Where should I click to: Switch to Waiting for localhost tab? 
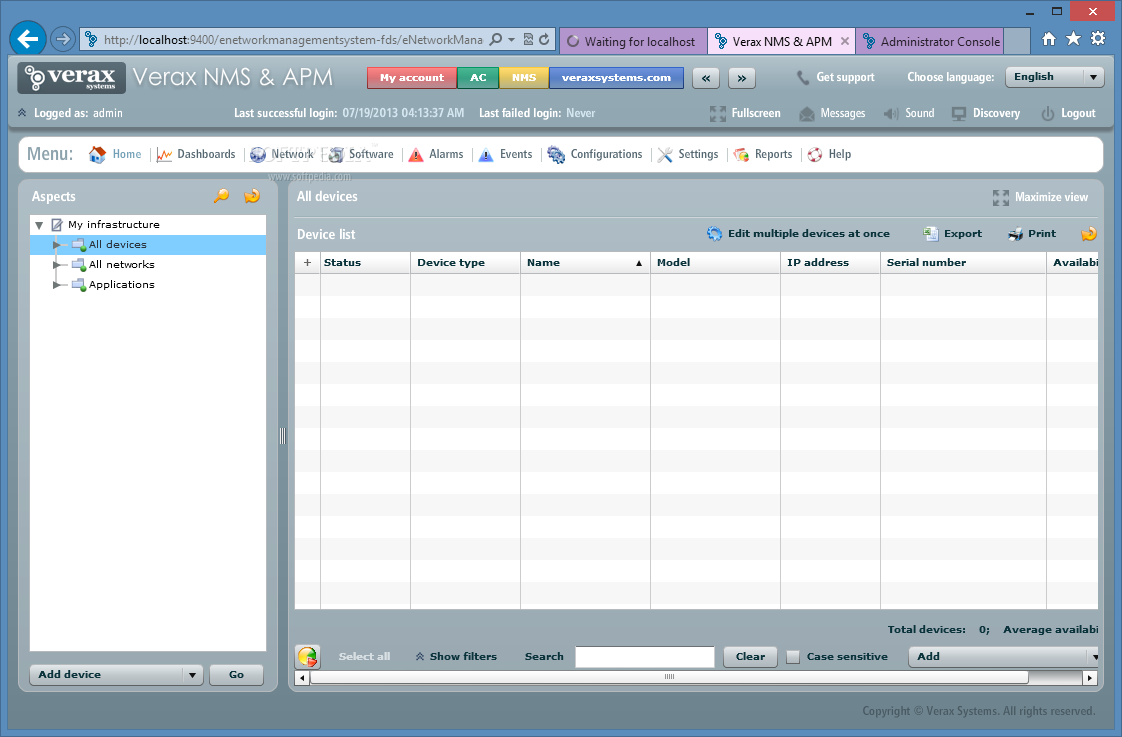coord(633,42)
